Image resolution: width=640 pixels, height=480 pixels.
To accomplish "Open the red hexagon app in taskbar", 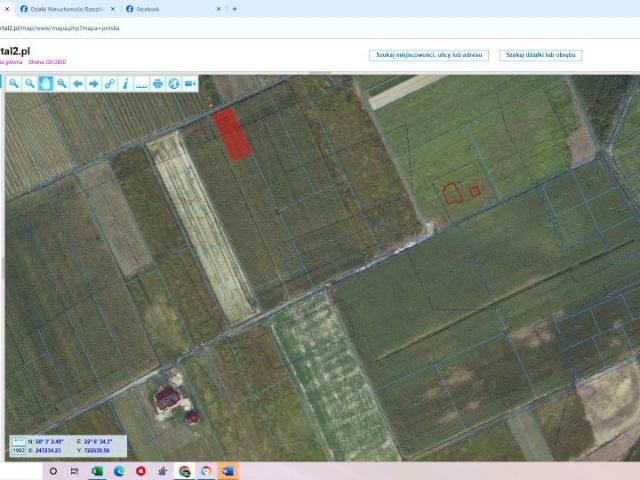I will tap(141, 471).
